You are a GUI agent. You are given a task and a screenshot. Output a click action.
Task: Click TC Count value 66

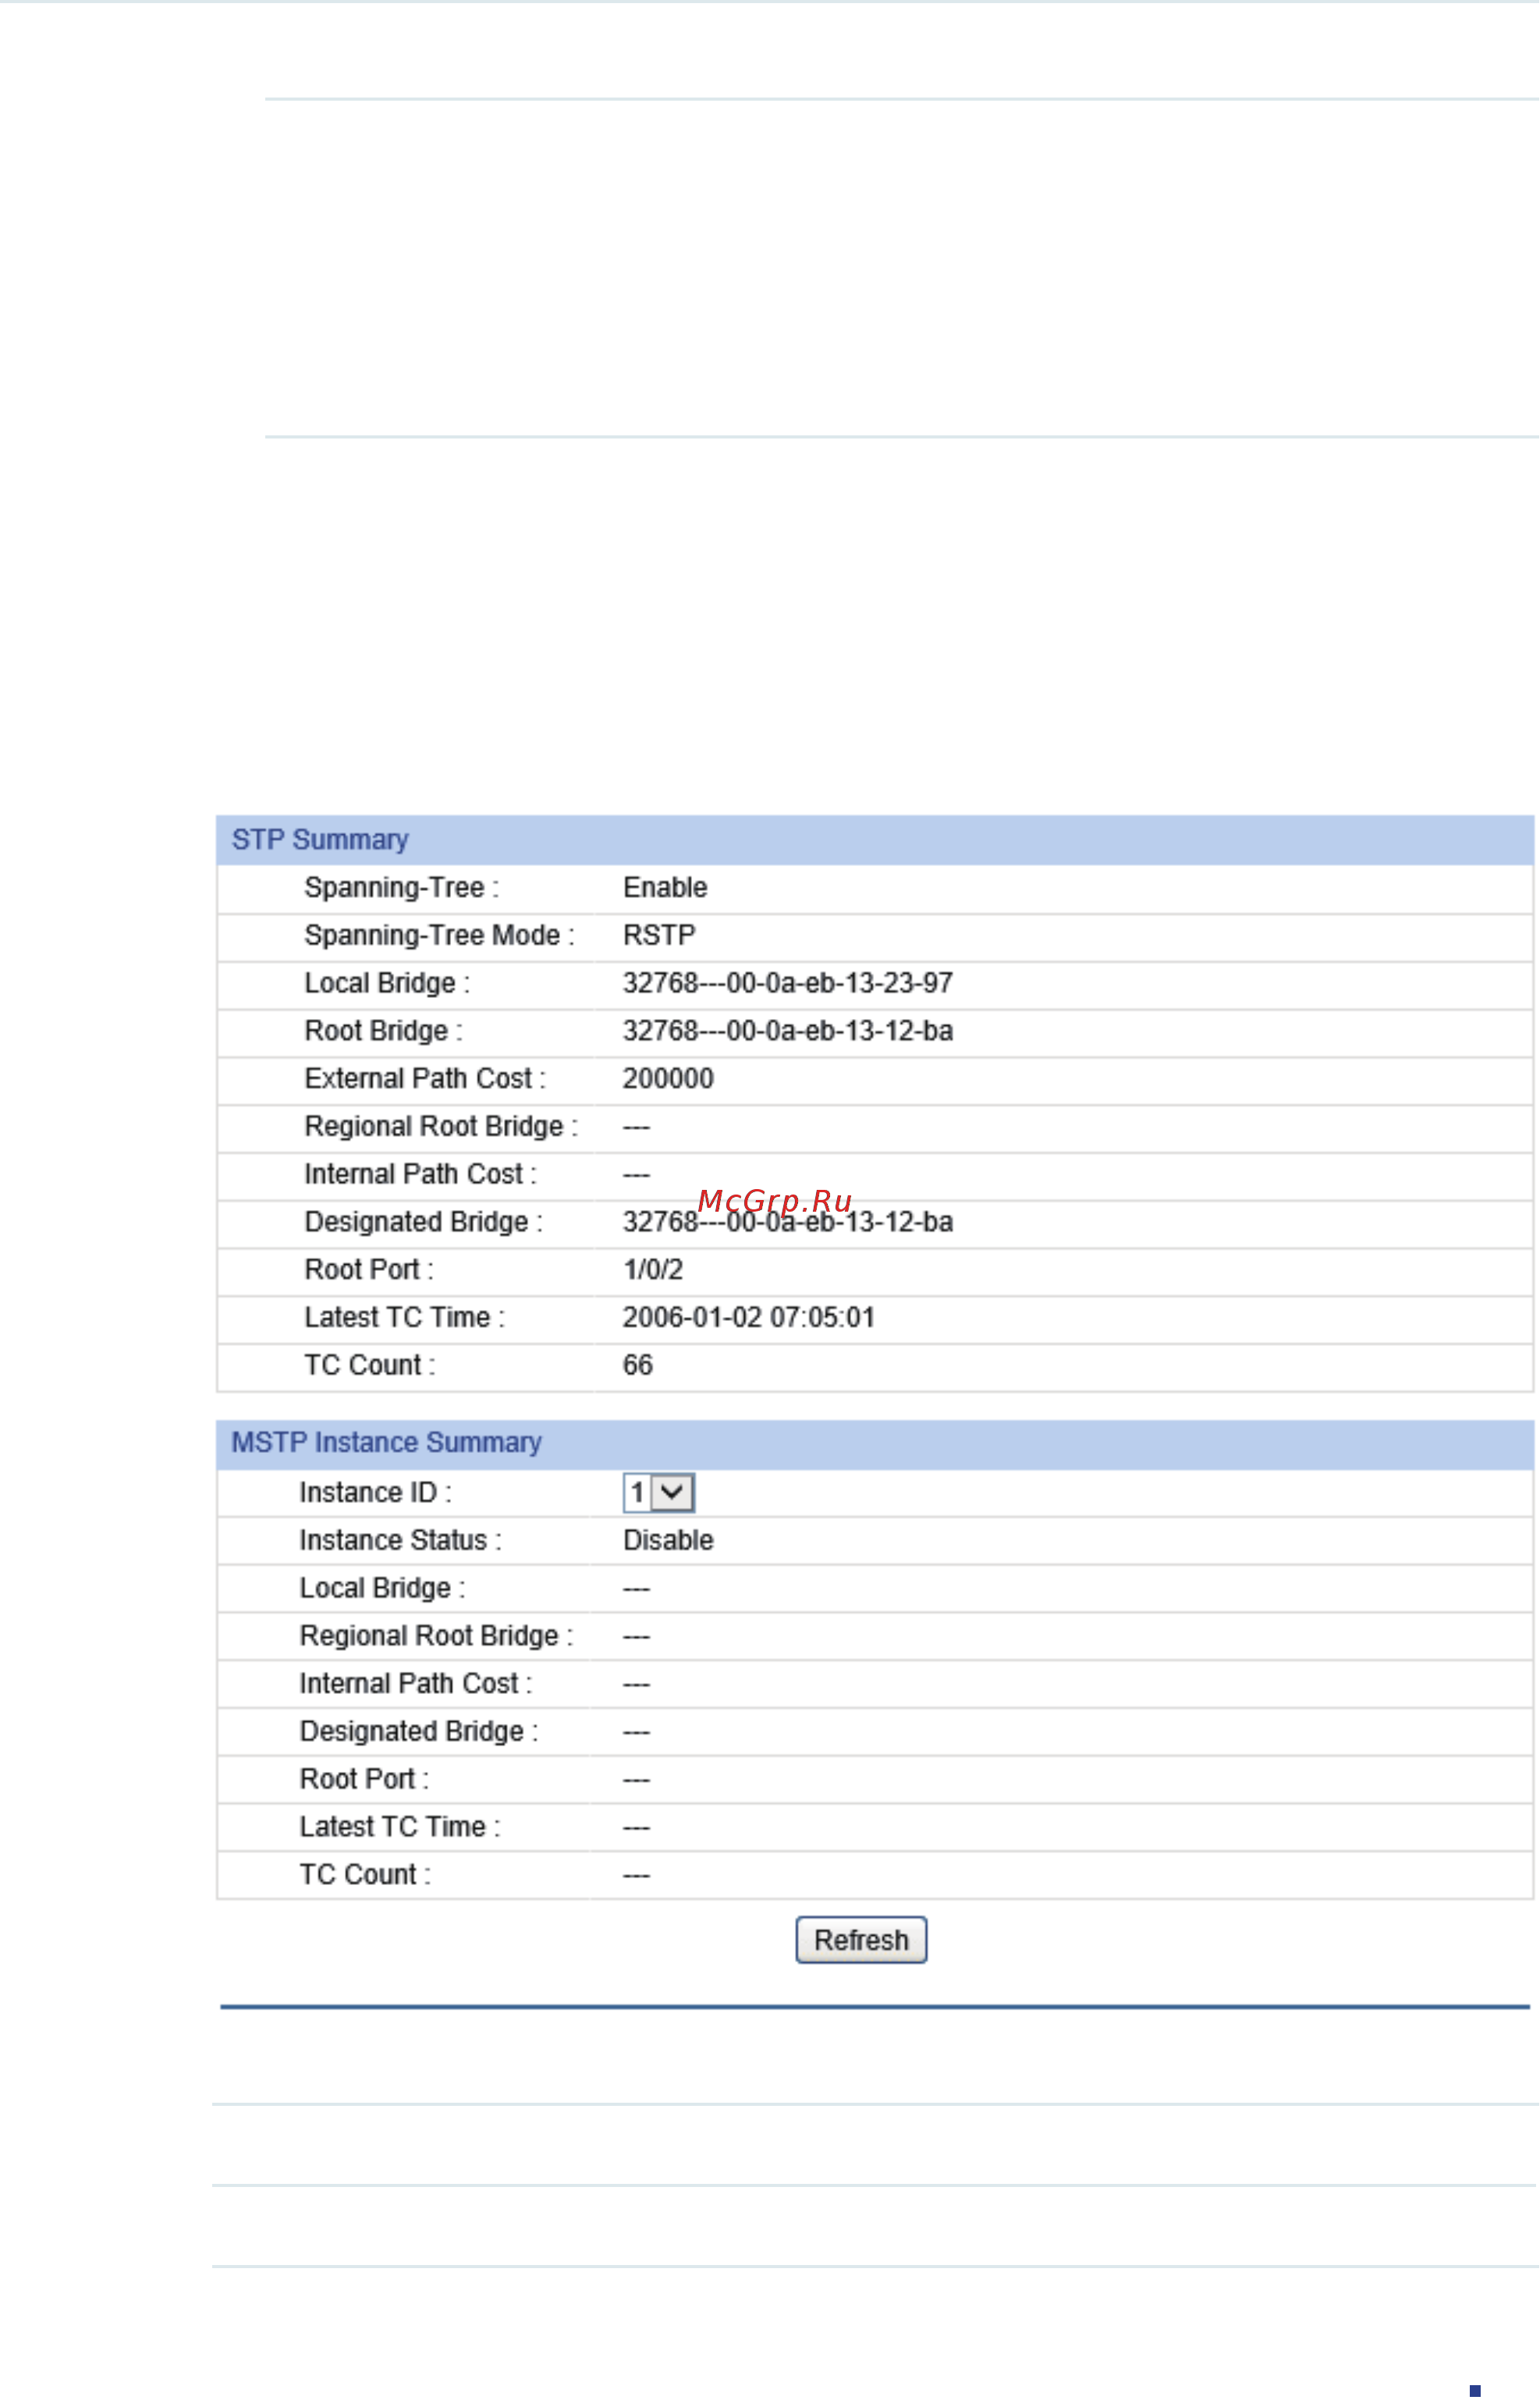637,1365
